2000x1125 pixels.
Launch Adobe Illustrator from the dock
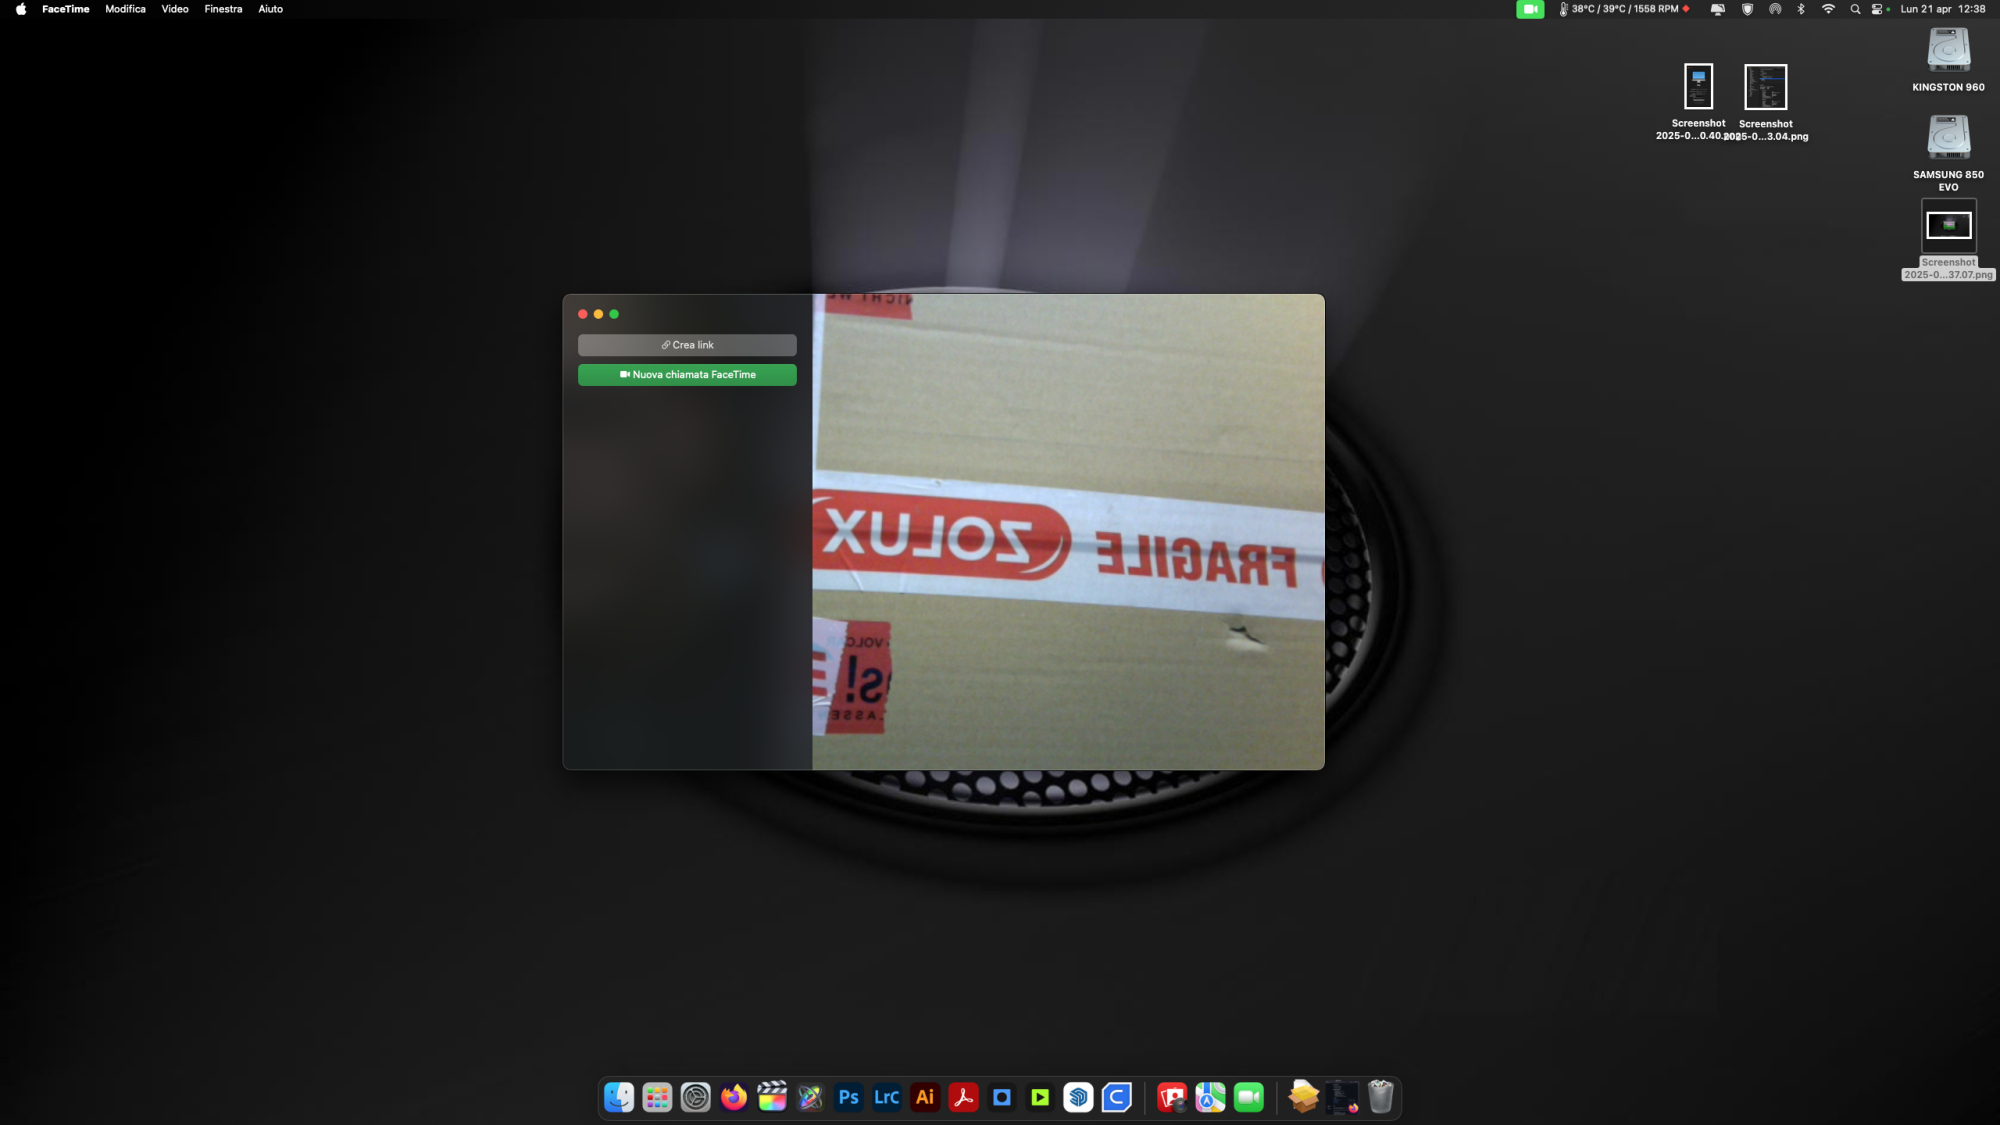(925, 1098)
